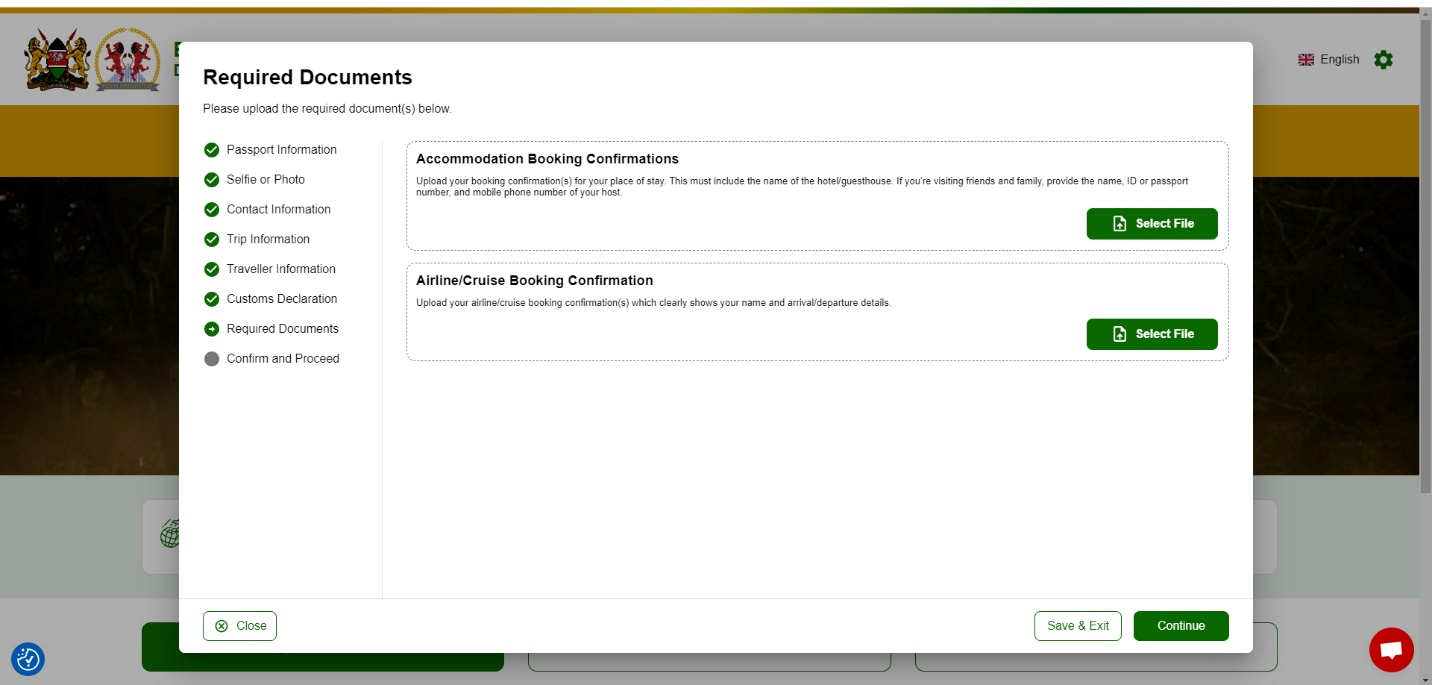Click the Save & Exit button

pyautogui.click(x=1077, y=626)
